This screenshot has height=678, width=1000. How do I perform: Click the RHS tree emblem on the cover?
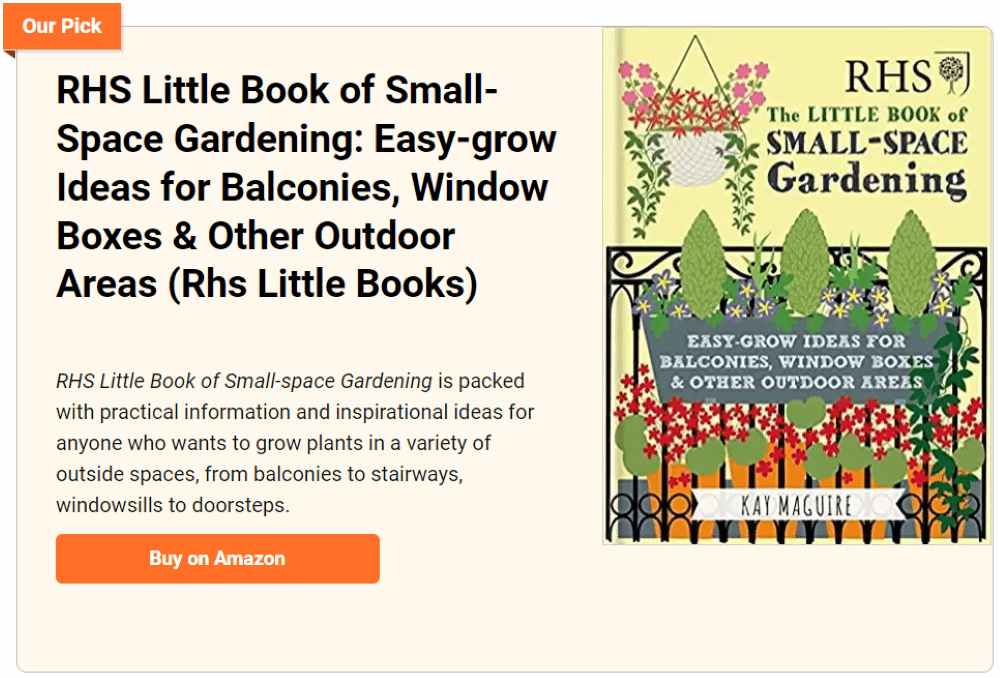pos(953,73)
